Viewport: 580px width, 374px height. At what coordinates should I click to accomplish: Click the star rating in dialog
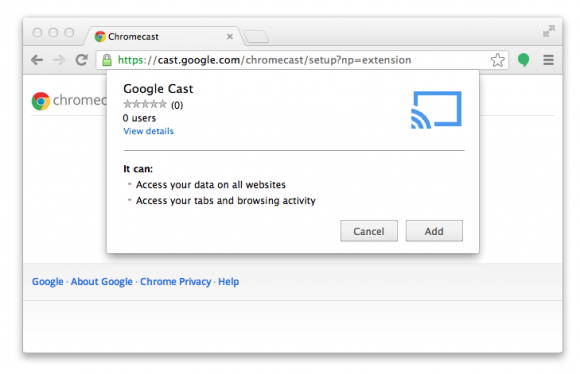click(x=145, y=104)
